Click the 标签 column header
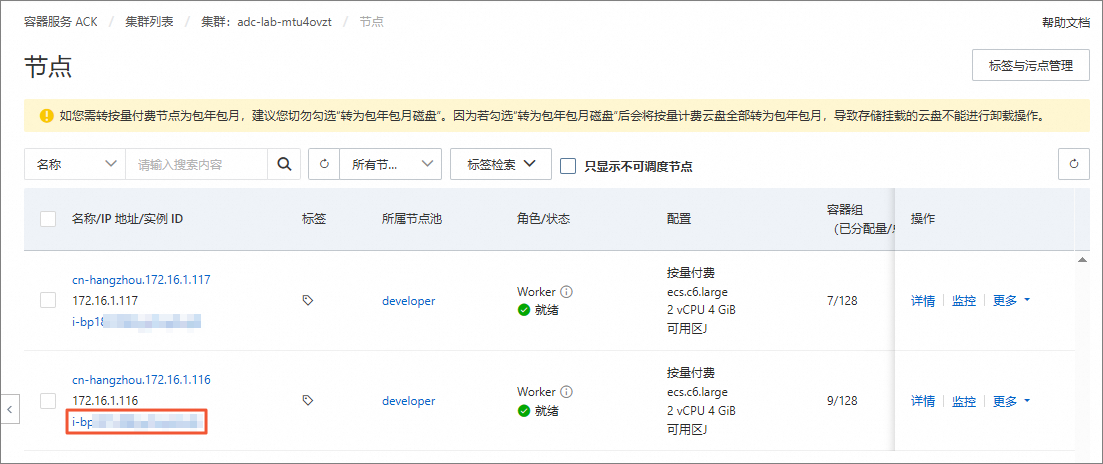The height and width of the screenshot is (464, 1103). (314, 219)
